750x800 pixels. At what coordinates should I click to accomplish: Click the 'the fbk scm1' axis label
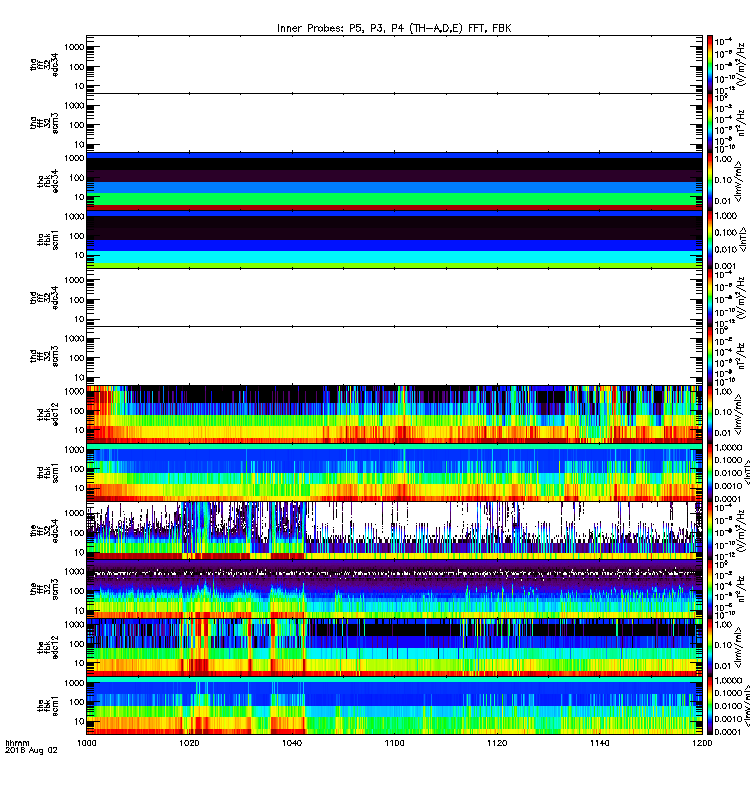point(48,706)
